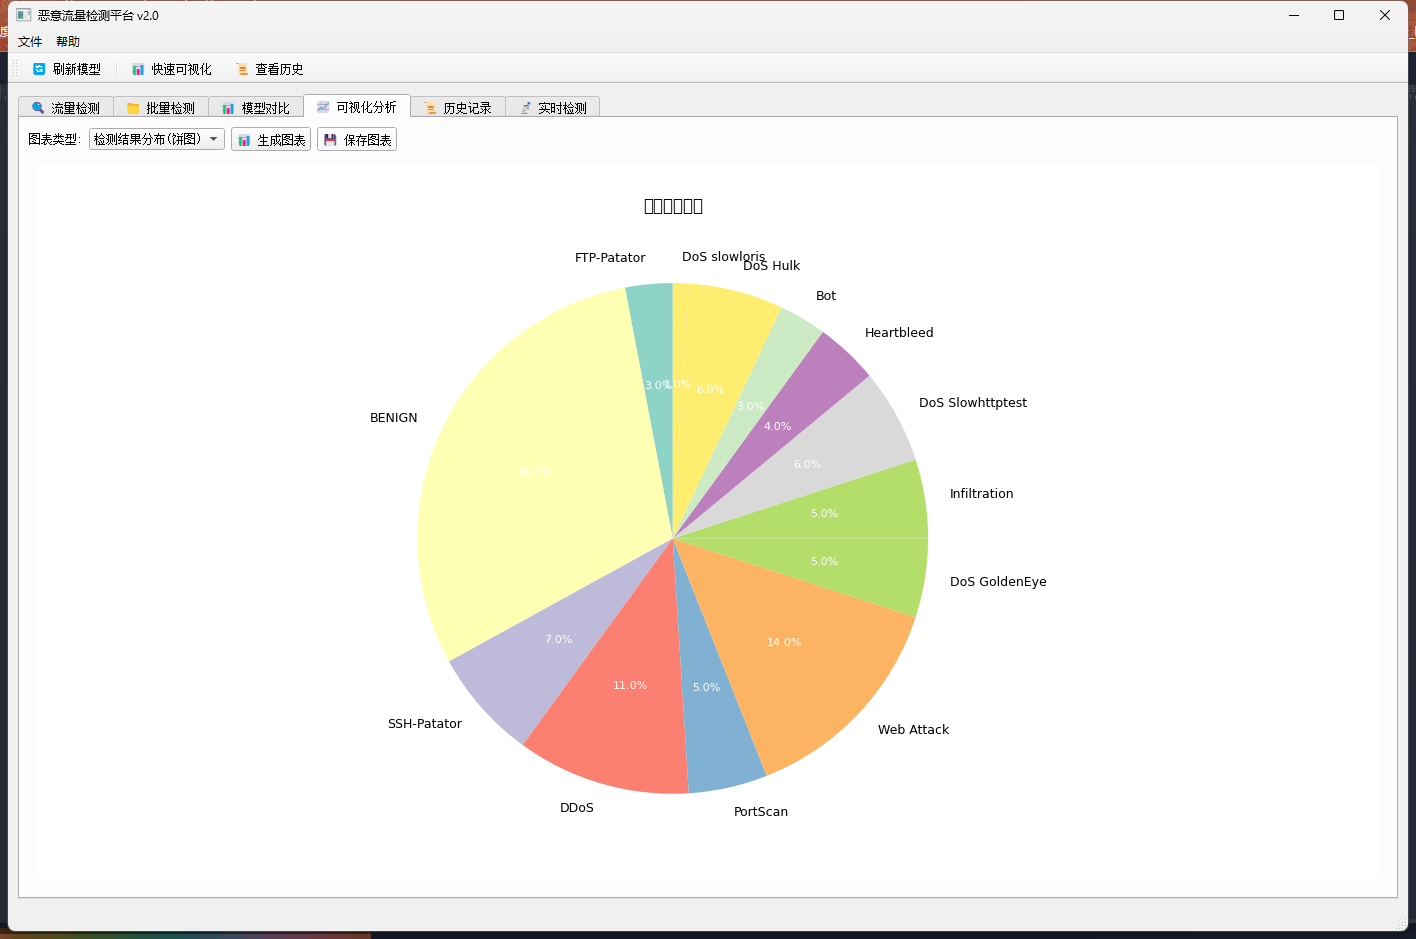Viewport: 1416px width, 939px height.
Task: Click the 查看历史 history icon
Action: (242, 69)
